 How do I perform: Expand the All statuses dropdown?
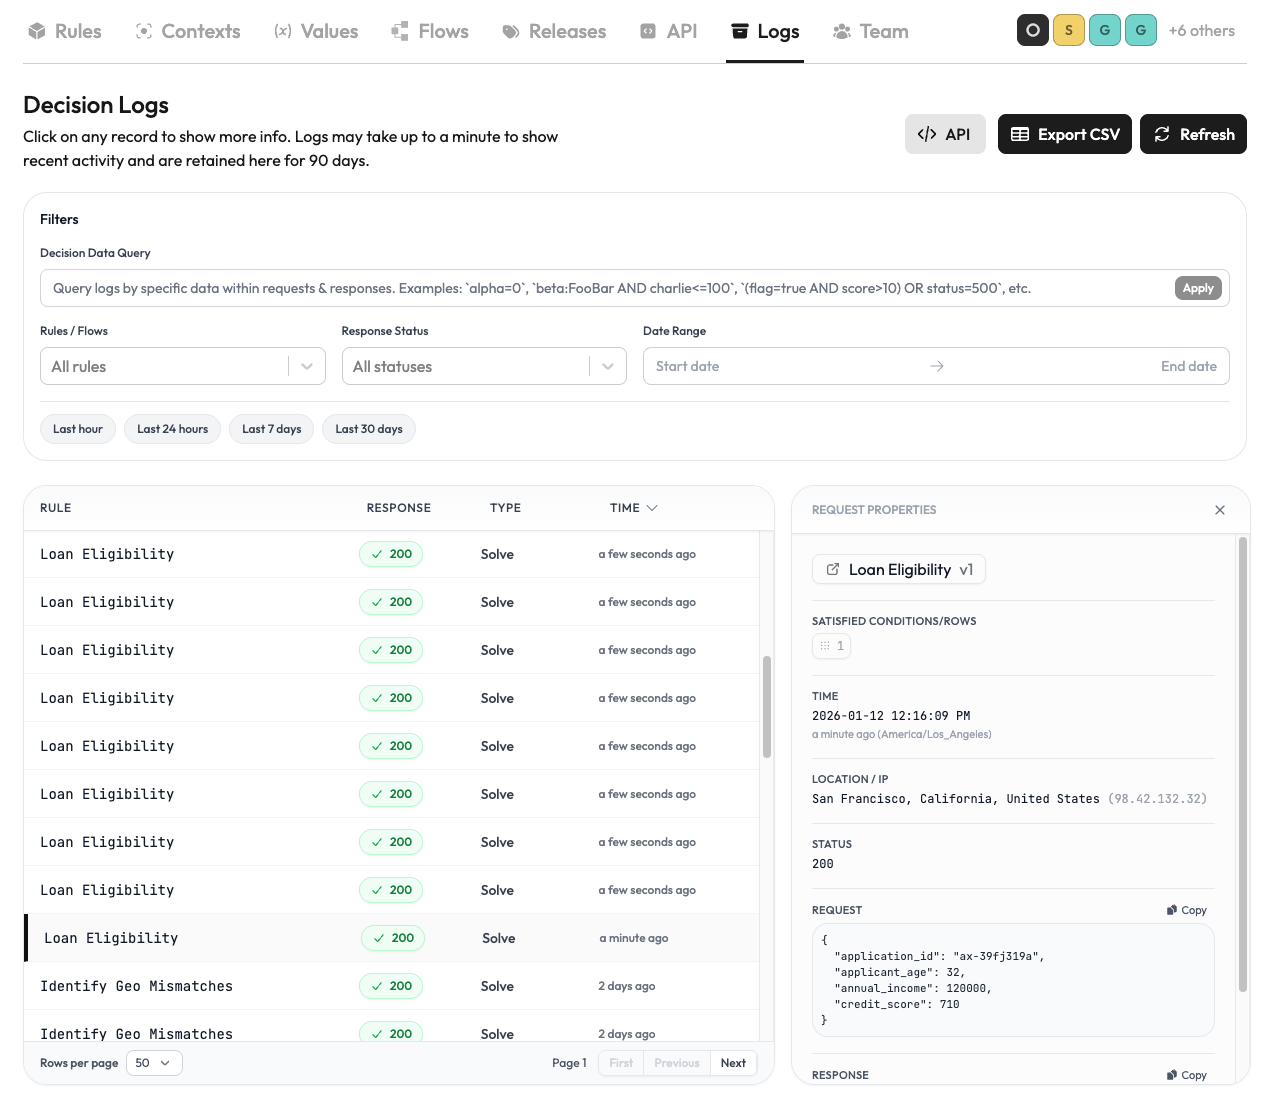pos(484,367)
